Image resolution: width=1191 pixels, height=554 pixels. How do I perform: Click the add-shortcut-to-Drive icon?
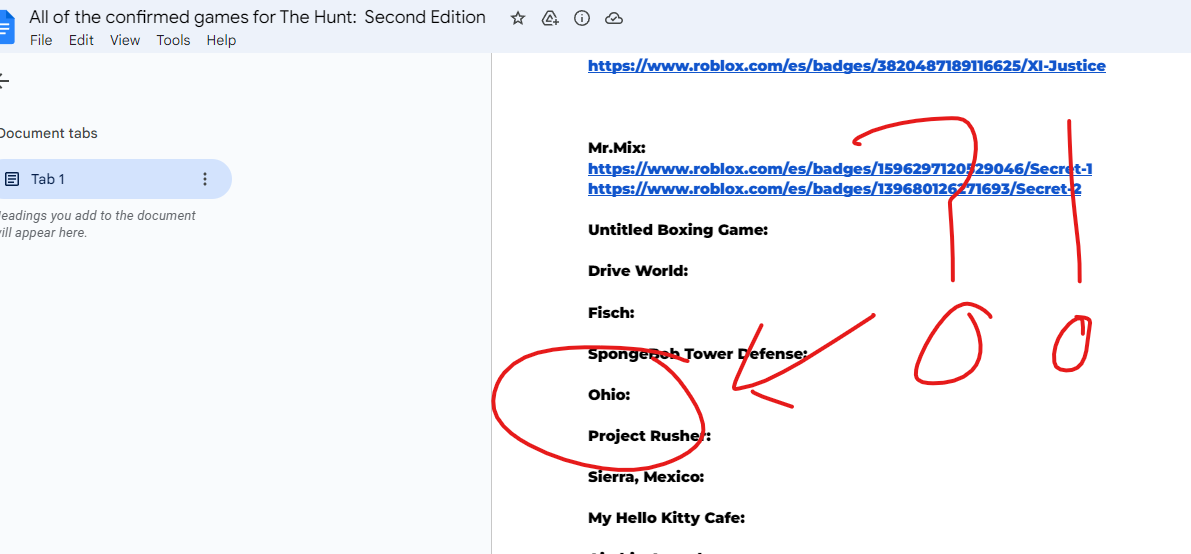550,18
